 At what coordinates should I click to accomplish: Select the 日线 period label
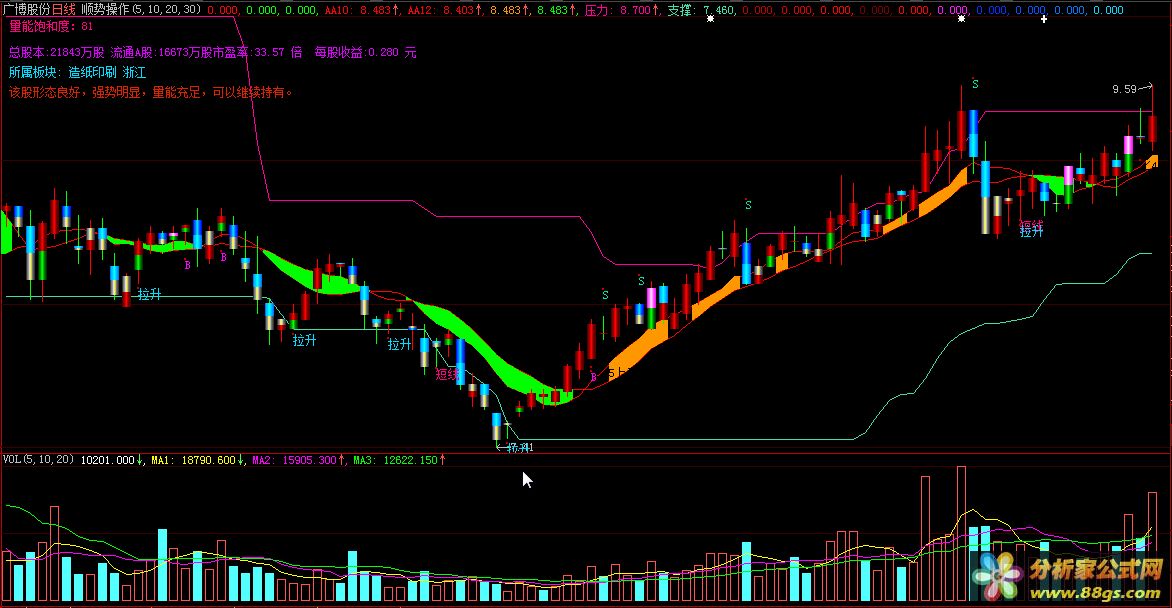tap(64, 10)
